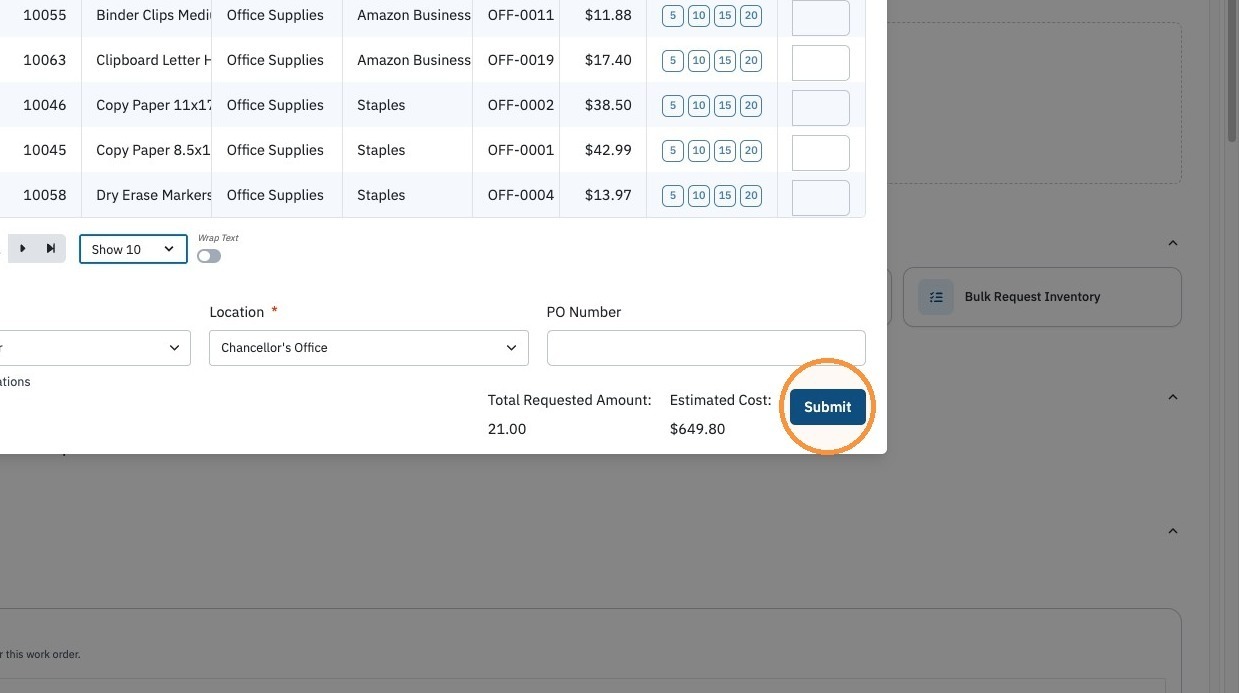Open the Show 10 rows dropdown
Screen dimensions: 1239x693
[133, 249]
